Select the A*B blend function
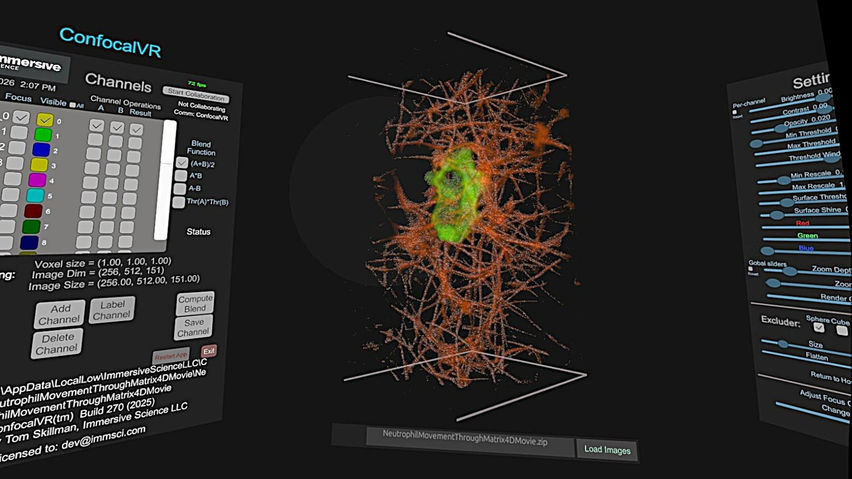The width and height of the screenshot is (852, 479). pyautogui.click(x=180, y=175)
